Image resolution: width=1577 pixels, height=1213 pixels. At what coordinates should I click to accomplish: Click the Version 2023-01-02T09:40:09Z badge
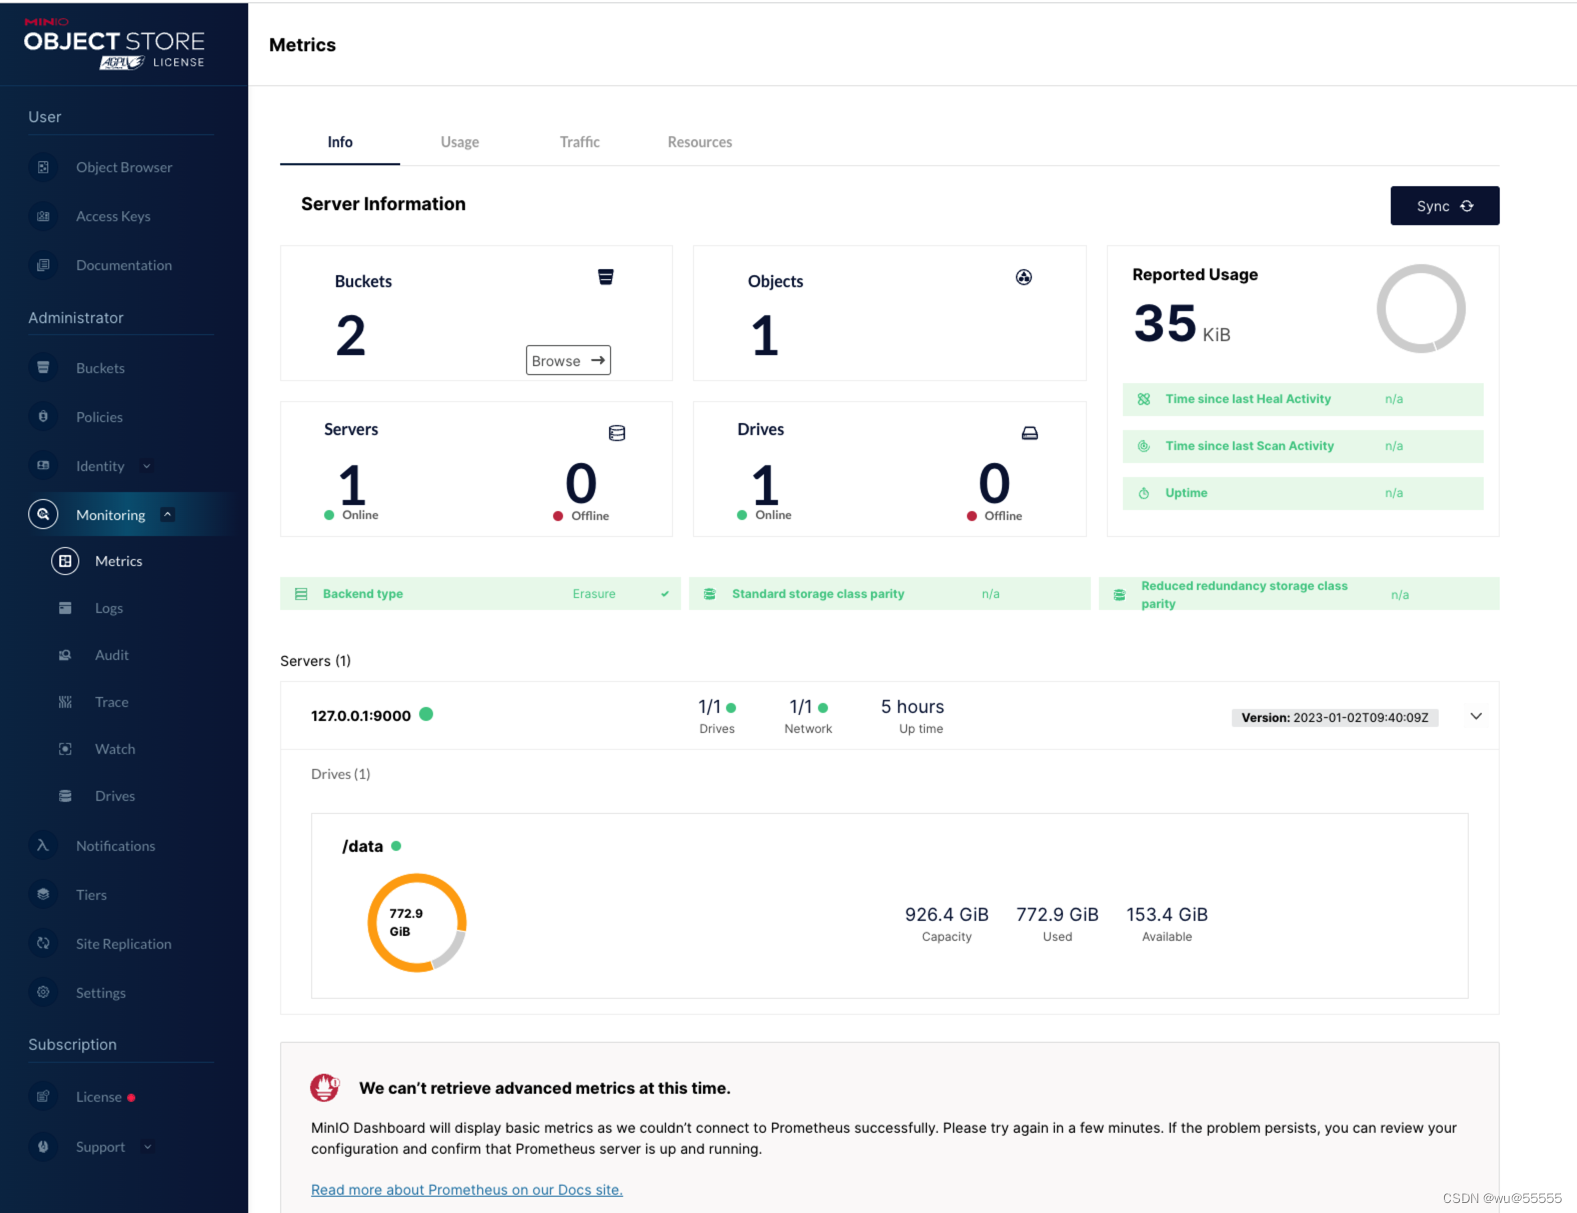pyautogui.click(x=1335, y=718)
